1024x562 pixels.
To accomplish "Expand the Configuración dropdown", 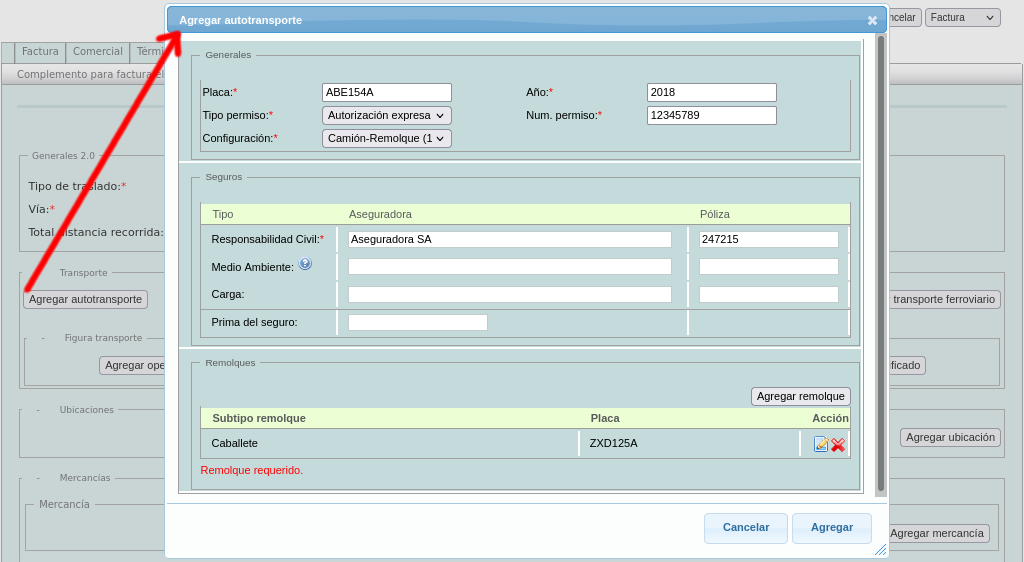I will pos(386,138).
